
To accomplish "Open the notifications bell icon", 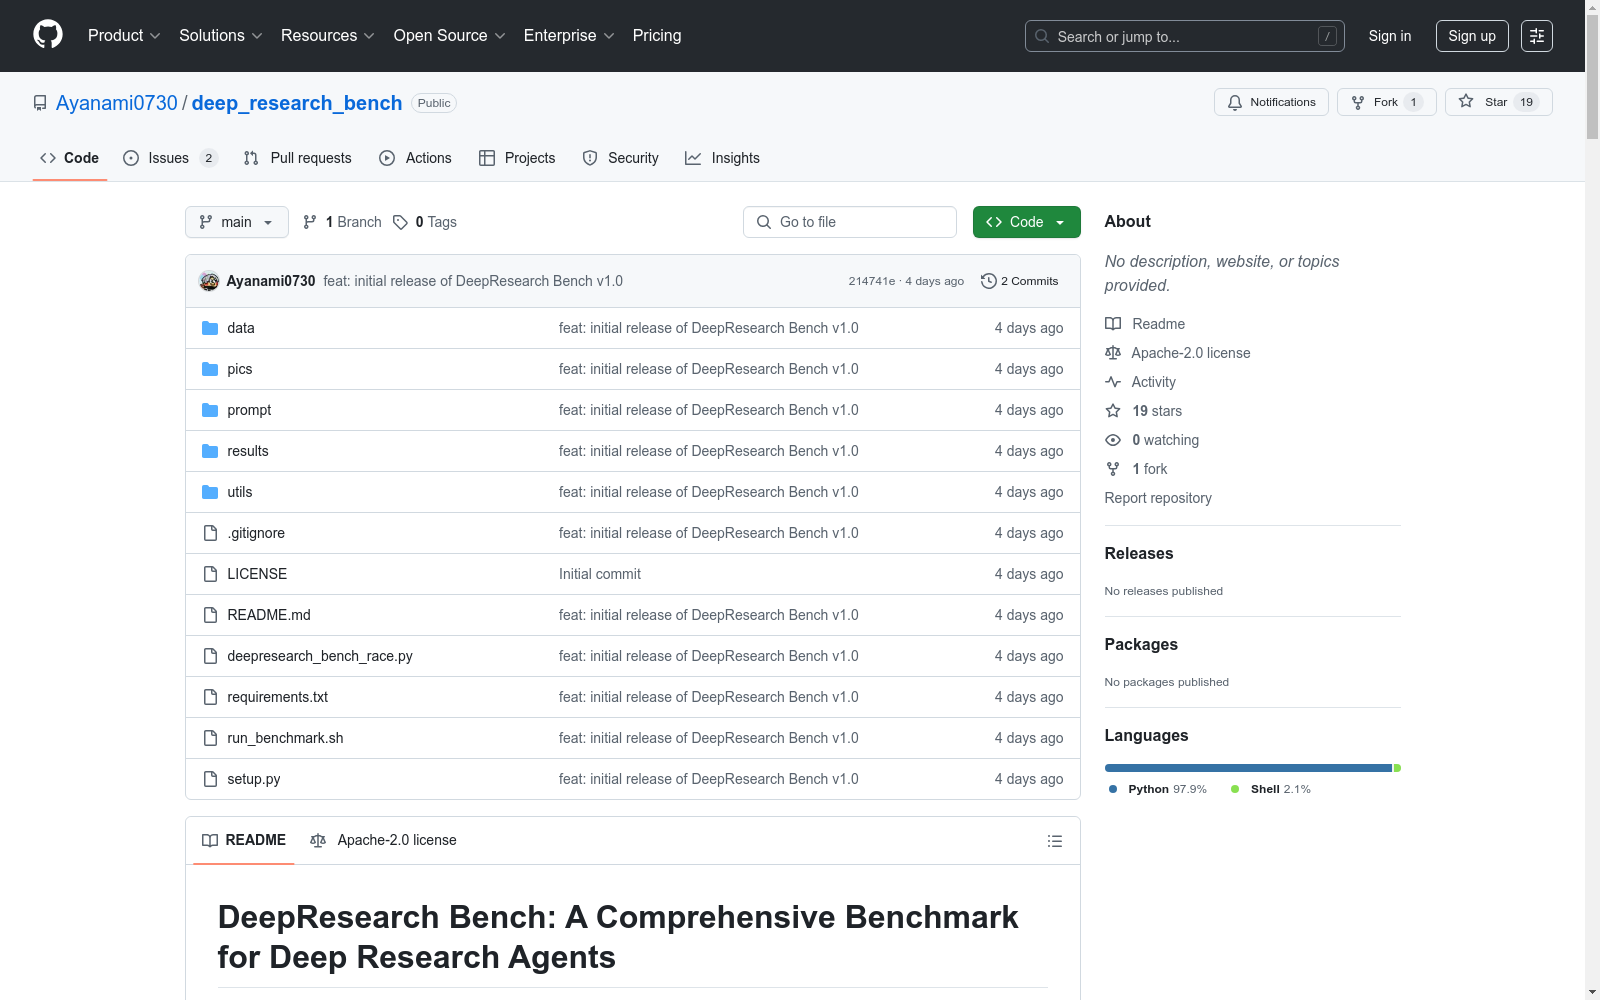I will click(x=1234, y=102).
